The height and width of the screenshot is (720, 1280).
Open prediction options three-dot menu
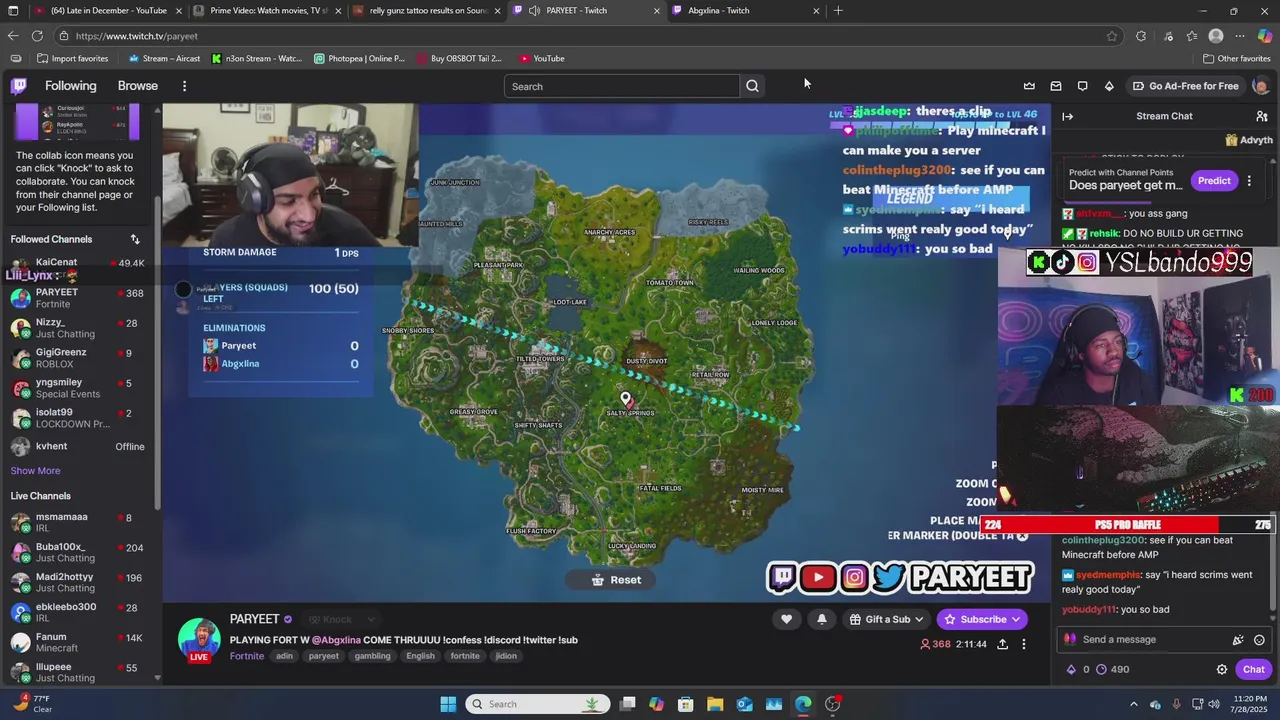tap(1249, 181)
